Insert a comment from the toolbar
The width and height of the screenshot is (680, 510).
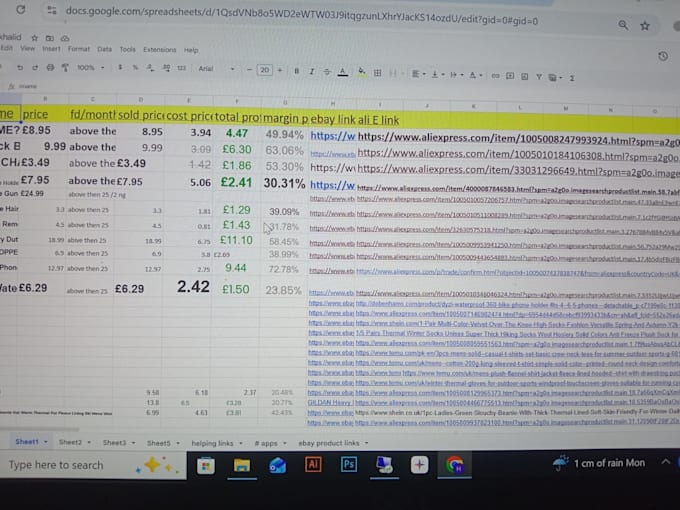pyautogui.click(x=510, y=76)
